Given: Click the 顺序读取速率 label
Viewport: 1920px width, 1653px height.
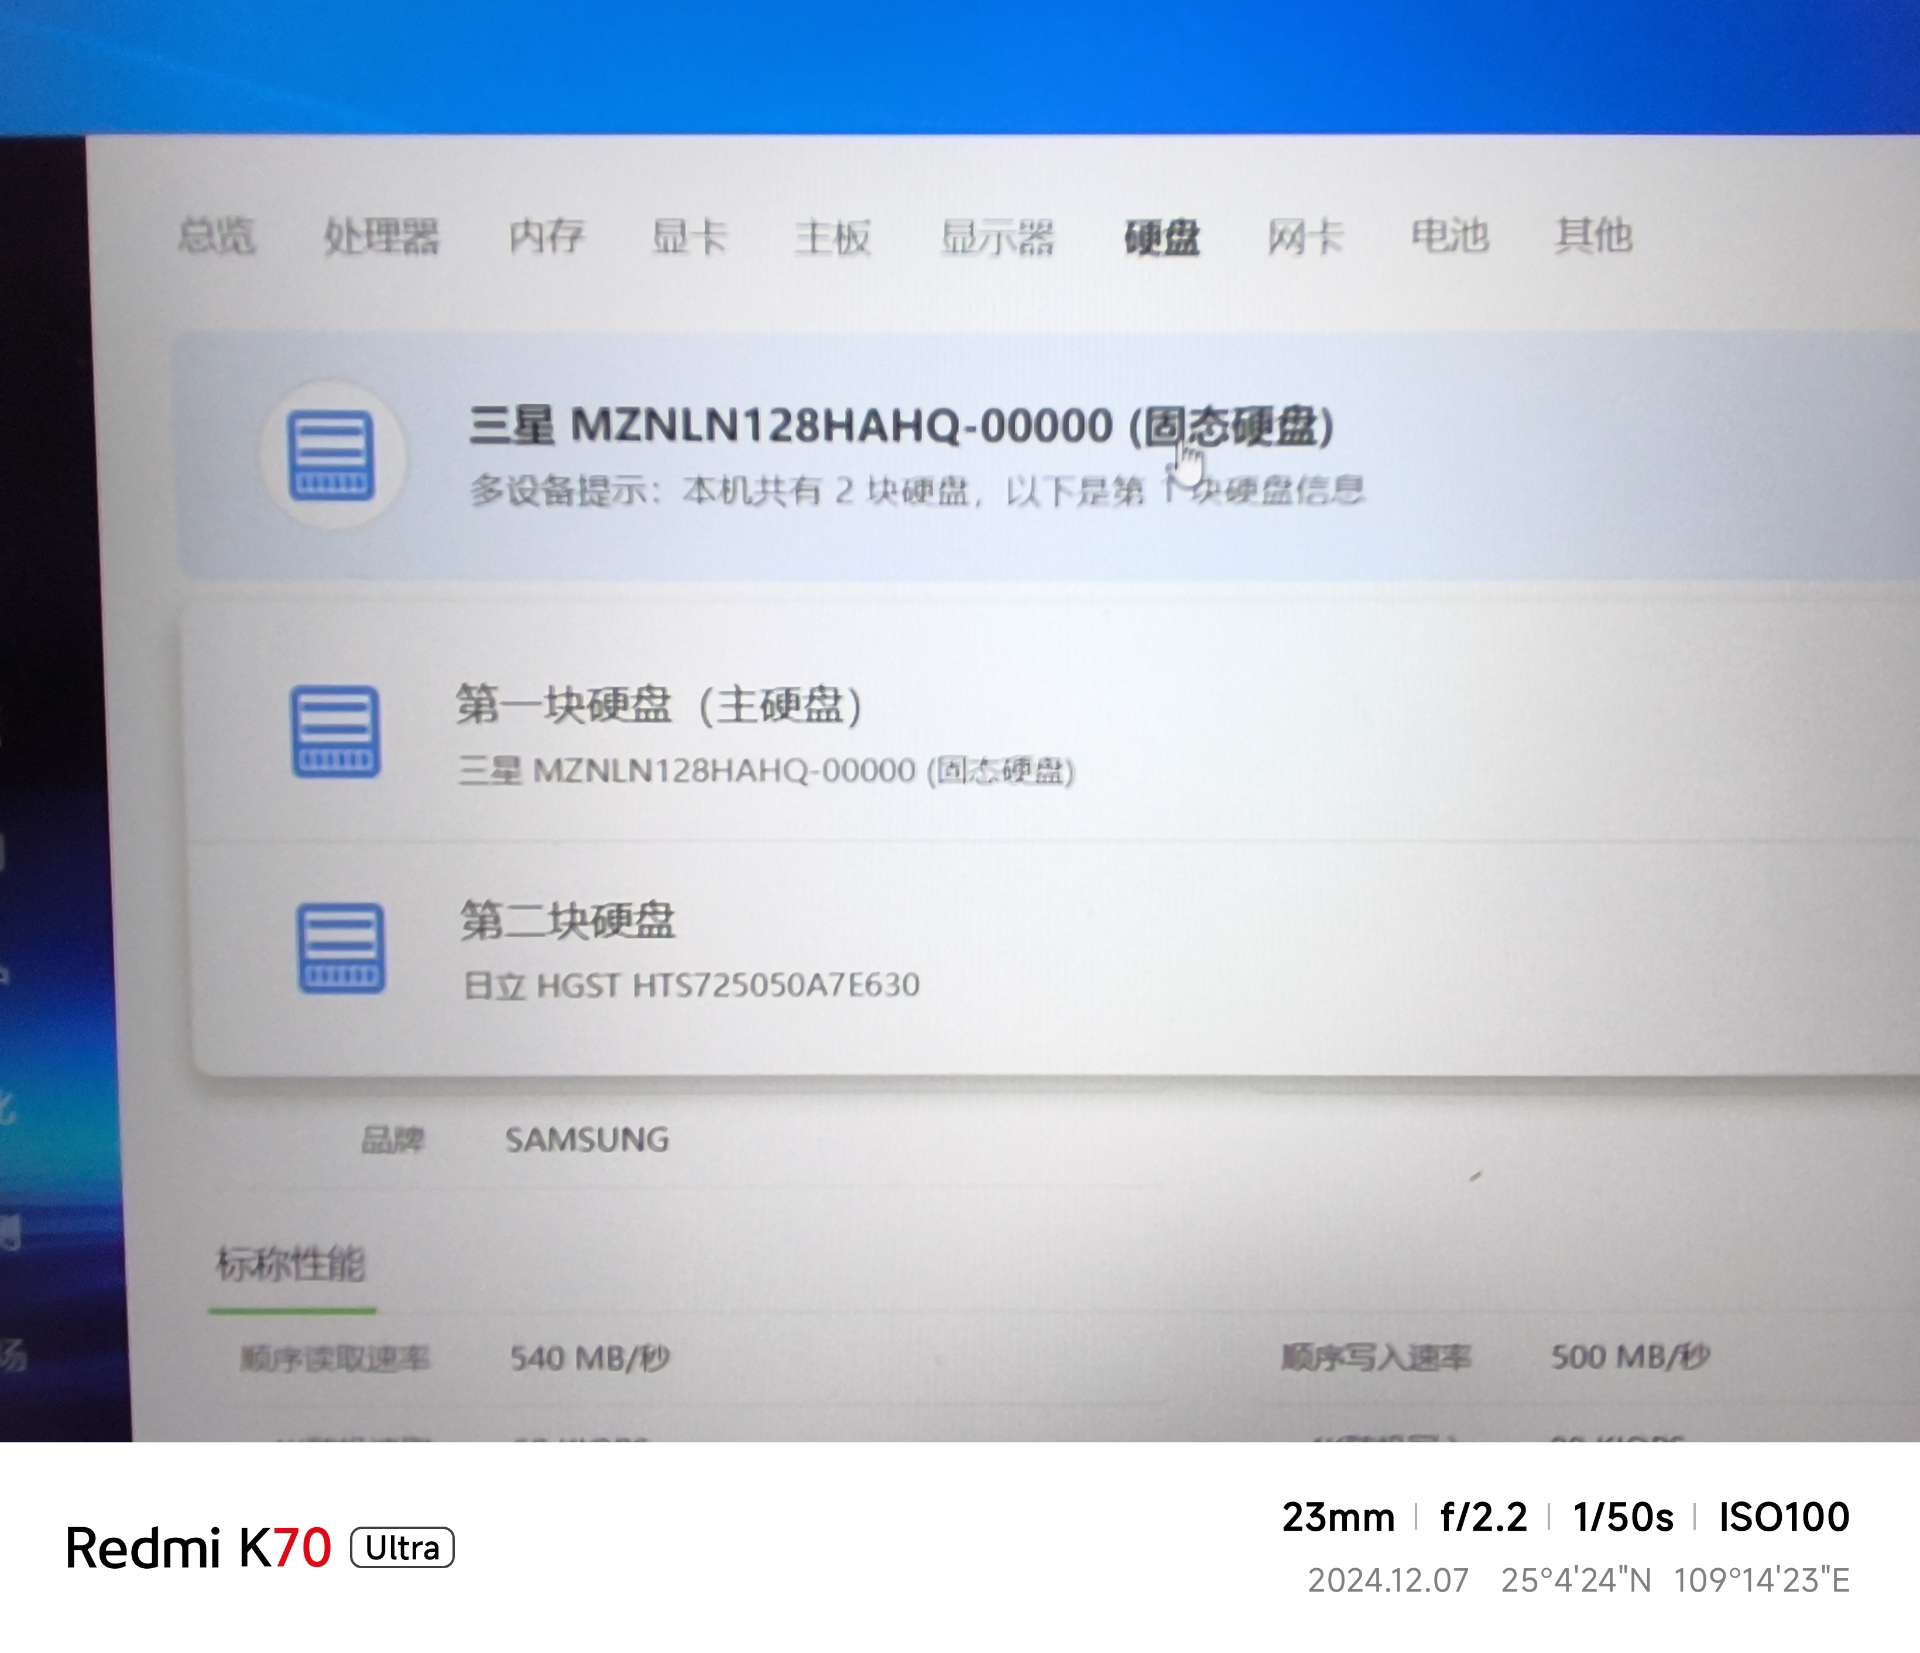Looking at the screenshot, I should [x=335, y=1358].
